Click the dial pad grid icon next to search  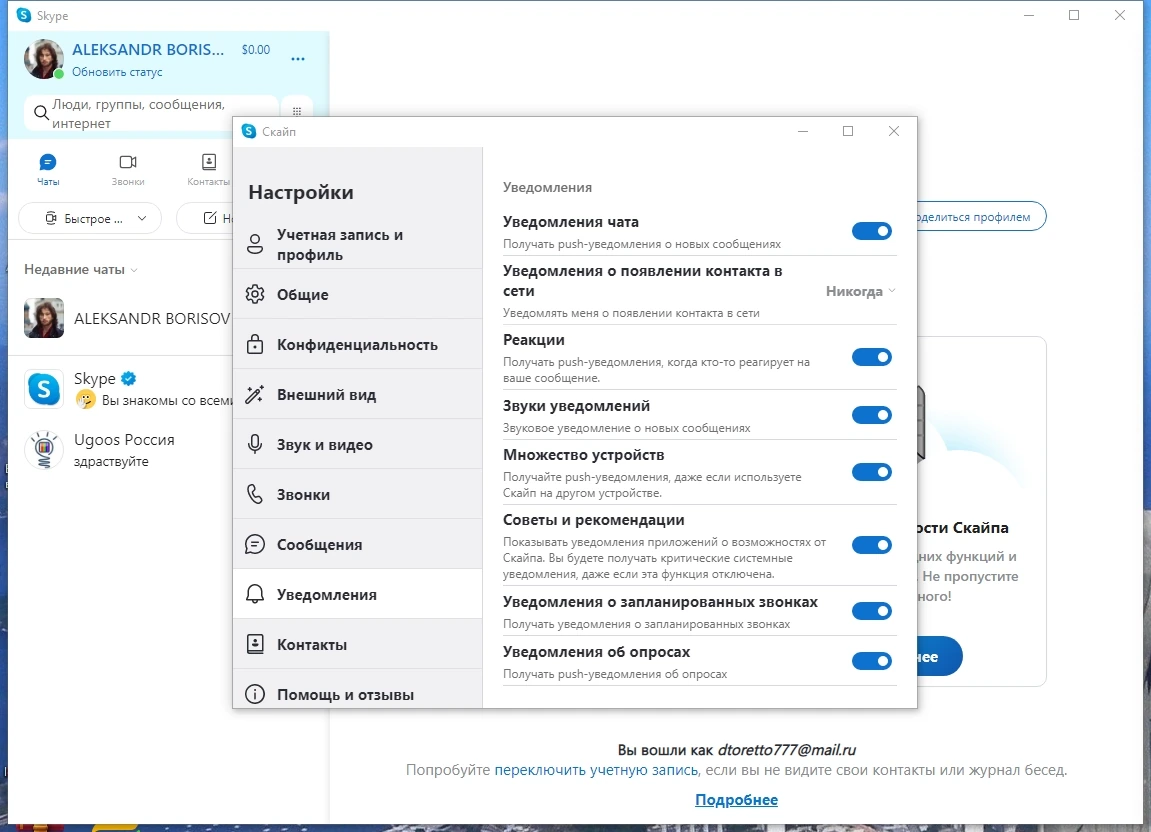[x=297, y=111]
